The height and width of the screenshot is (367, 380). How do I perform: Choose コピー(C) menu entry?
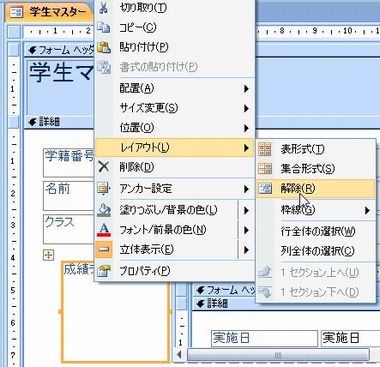pos(175,28)
